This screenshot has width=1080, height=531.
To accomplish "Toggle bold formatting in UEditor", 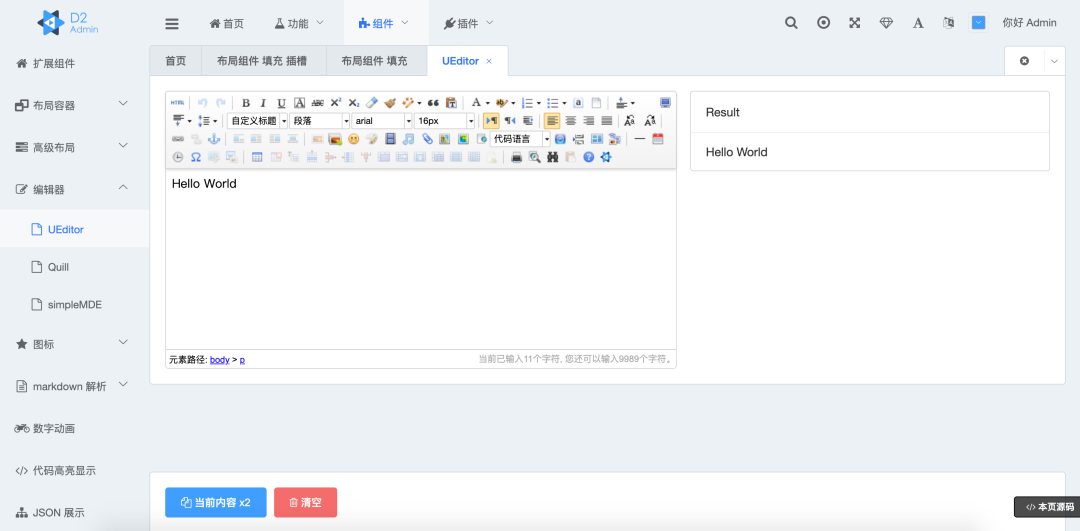I will [246, 103].
